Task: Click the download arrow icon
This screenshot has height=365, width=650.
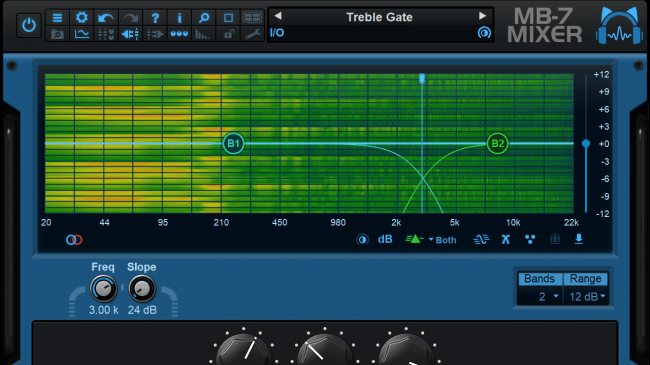Action: coord(579,239)
